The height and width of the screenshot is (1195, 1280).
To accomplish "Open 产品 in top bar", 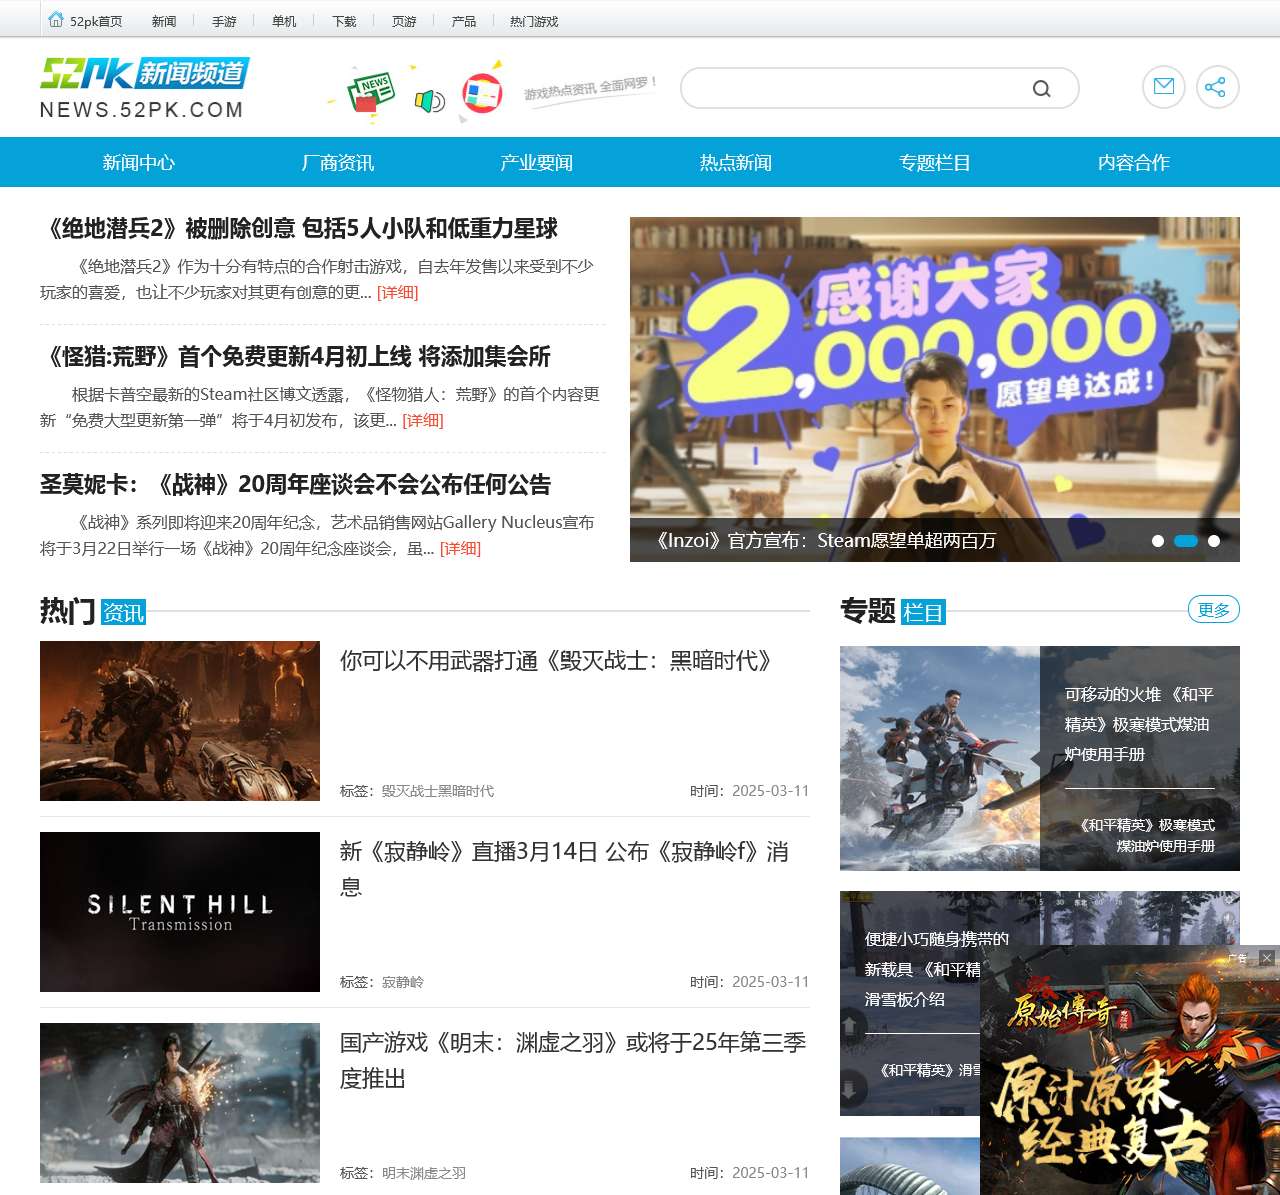I will tap(464, 21).
